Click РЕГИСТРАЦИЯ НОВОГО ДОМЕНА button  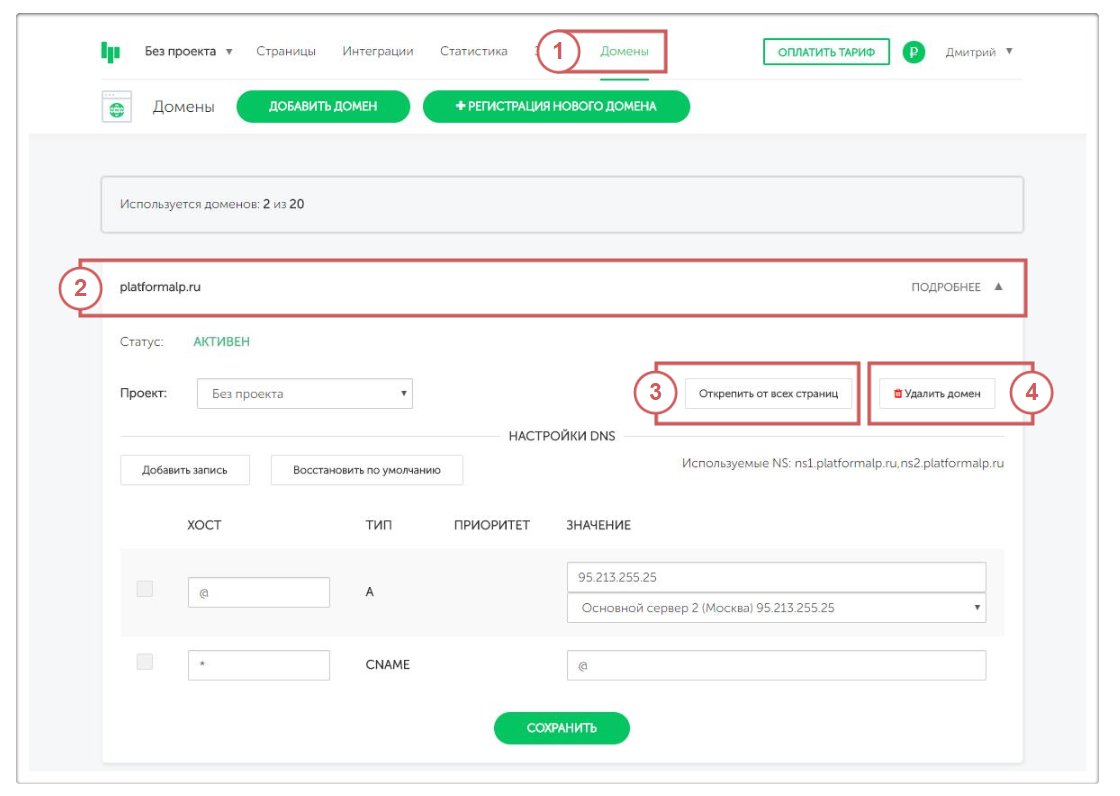click(x=556, y=107)
